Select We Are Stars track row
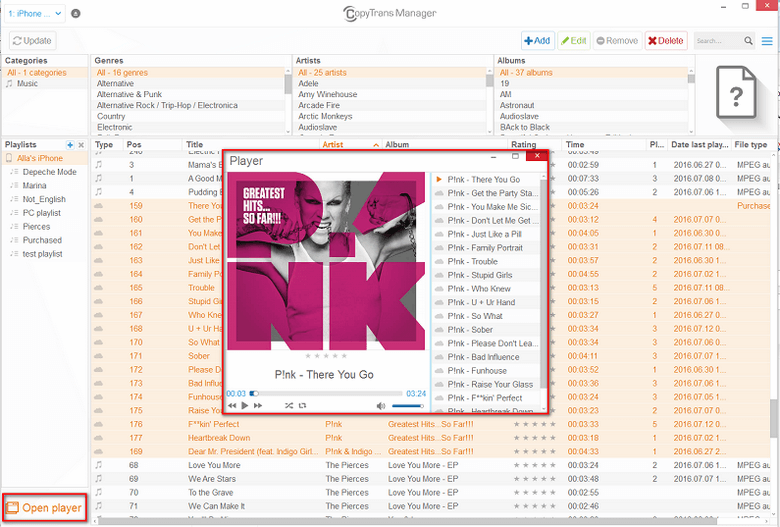Image resolution: width=780 pixels, height=527 pixels. click(x=431, y=479)
